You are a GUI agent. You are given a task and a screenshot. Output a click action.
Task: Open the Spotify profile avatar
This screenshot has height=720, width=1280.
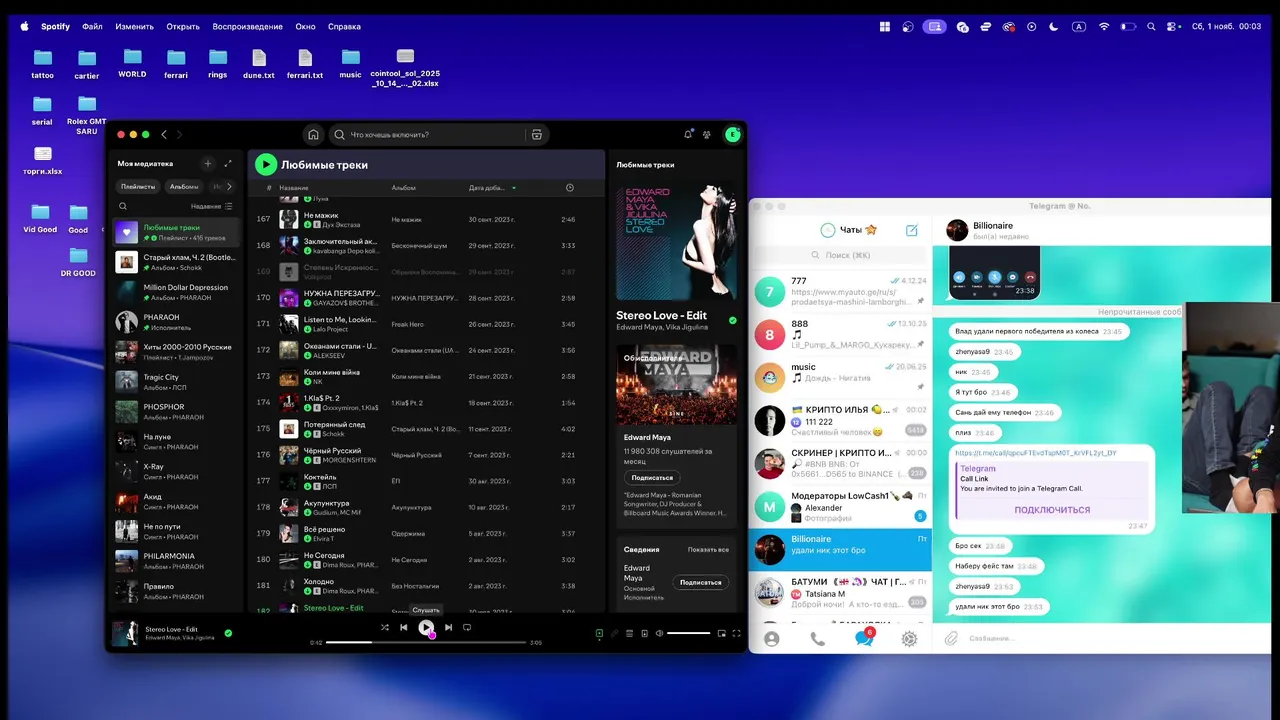point(733,134)
